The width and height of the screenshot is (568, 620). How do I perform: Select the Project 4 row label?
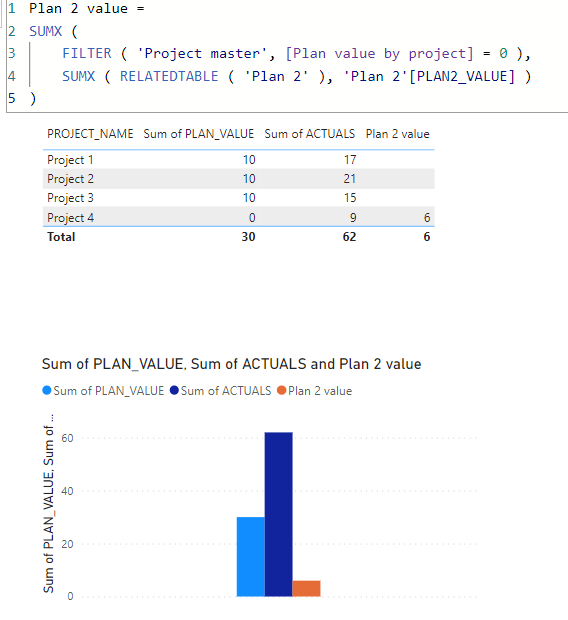(x=70, y=217)
